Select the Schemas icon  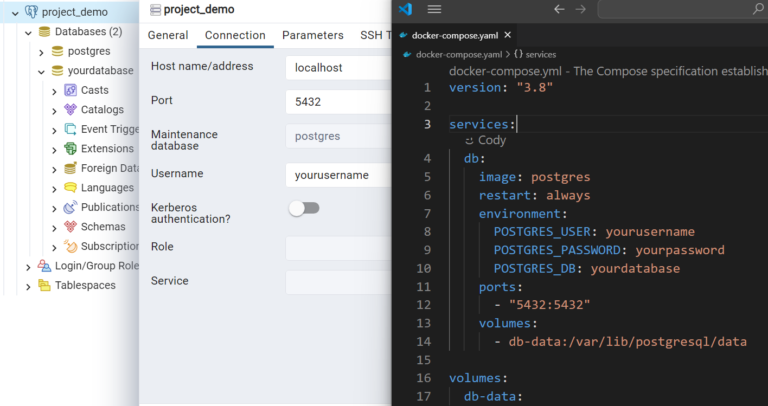tap(71, 227)
